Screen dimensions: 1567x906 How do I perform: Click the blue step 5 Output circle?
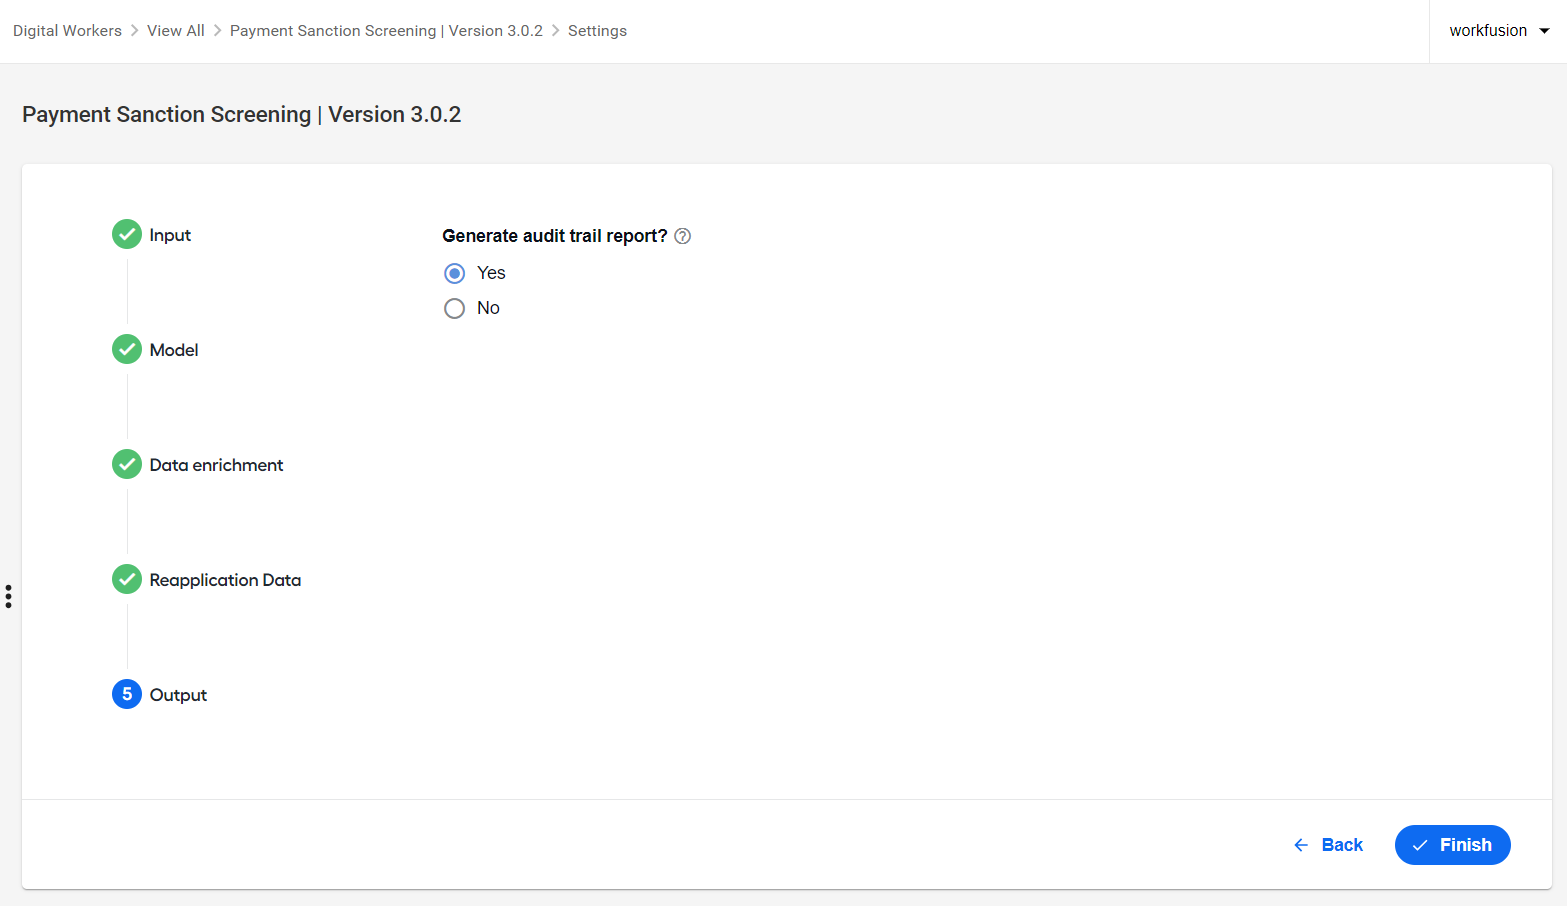pos(127,694)
